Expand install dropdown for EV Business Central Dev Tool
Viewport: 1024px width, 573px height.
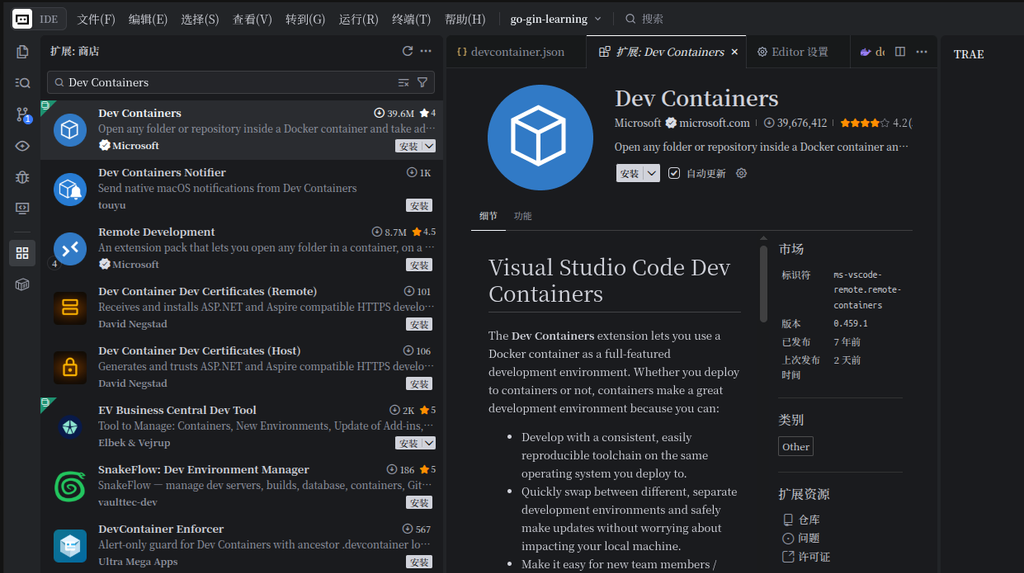429,443
